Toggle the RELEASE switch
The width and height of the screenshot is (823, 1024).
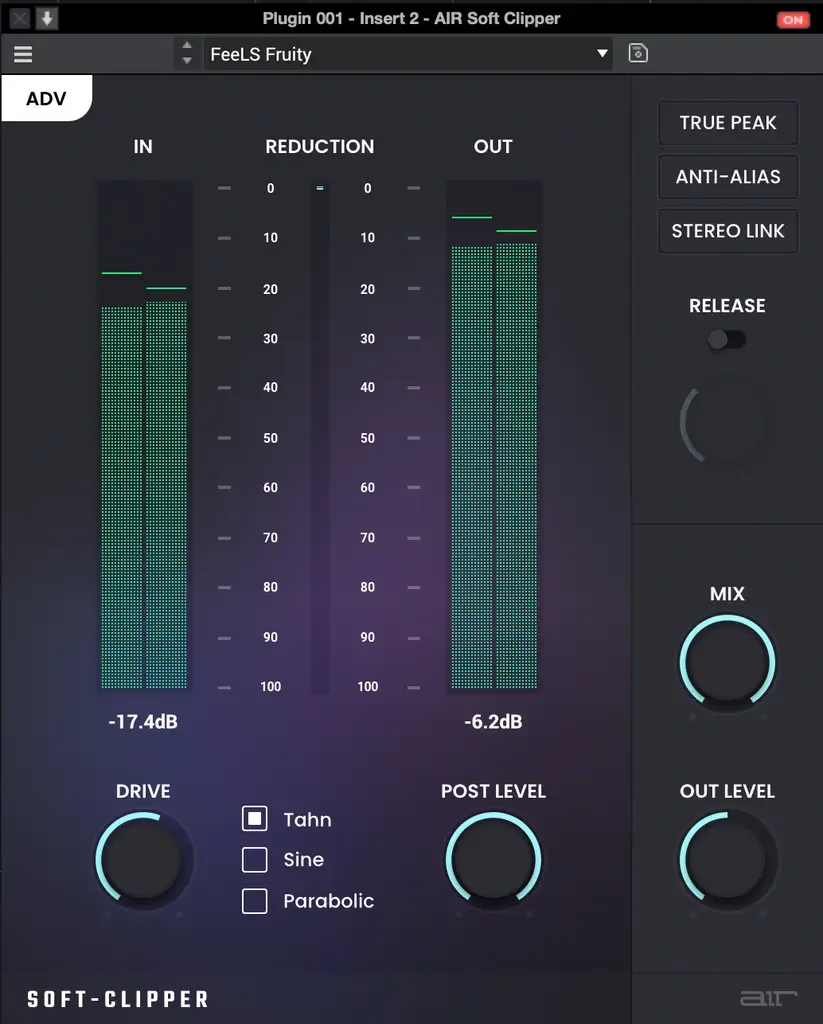pos(727,339)
